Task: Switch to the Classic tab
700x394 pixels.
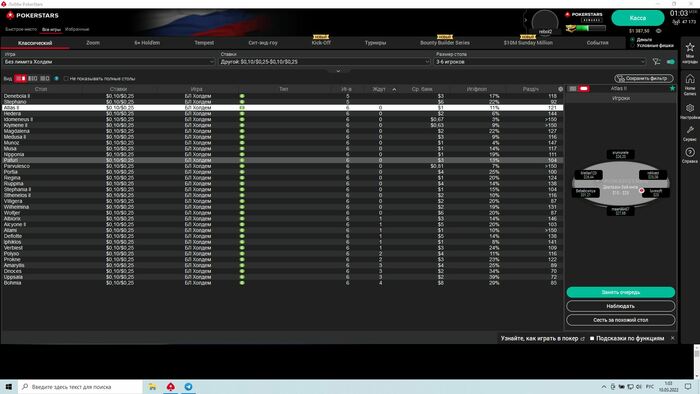Action: 35,43
